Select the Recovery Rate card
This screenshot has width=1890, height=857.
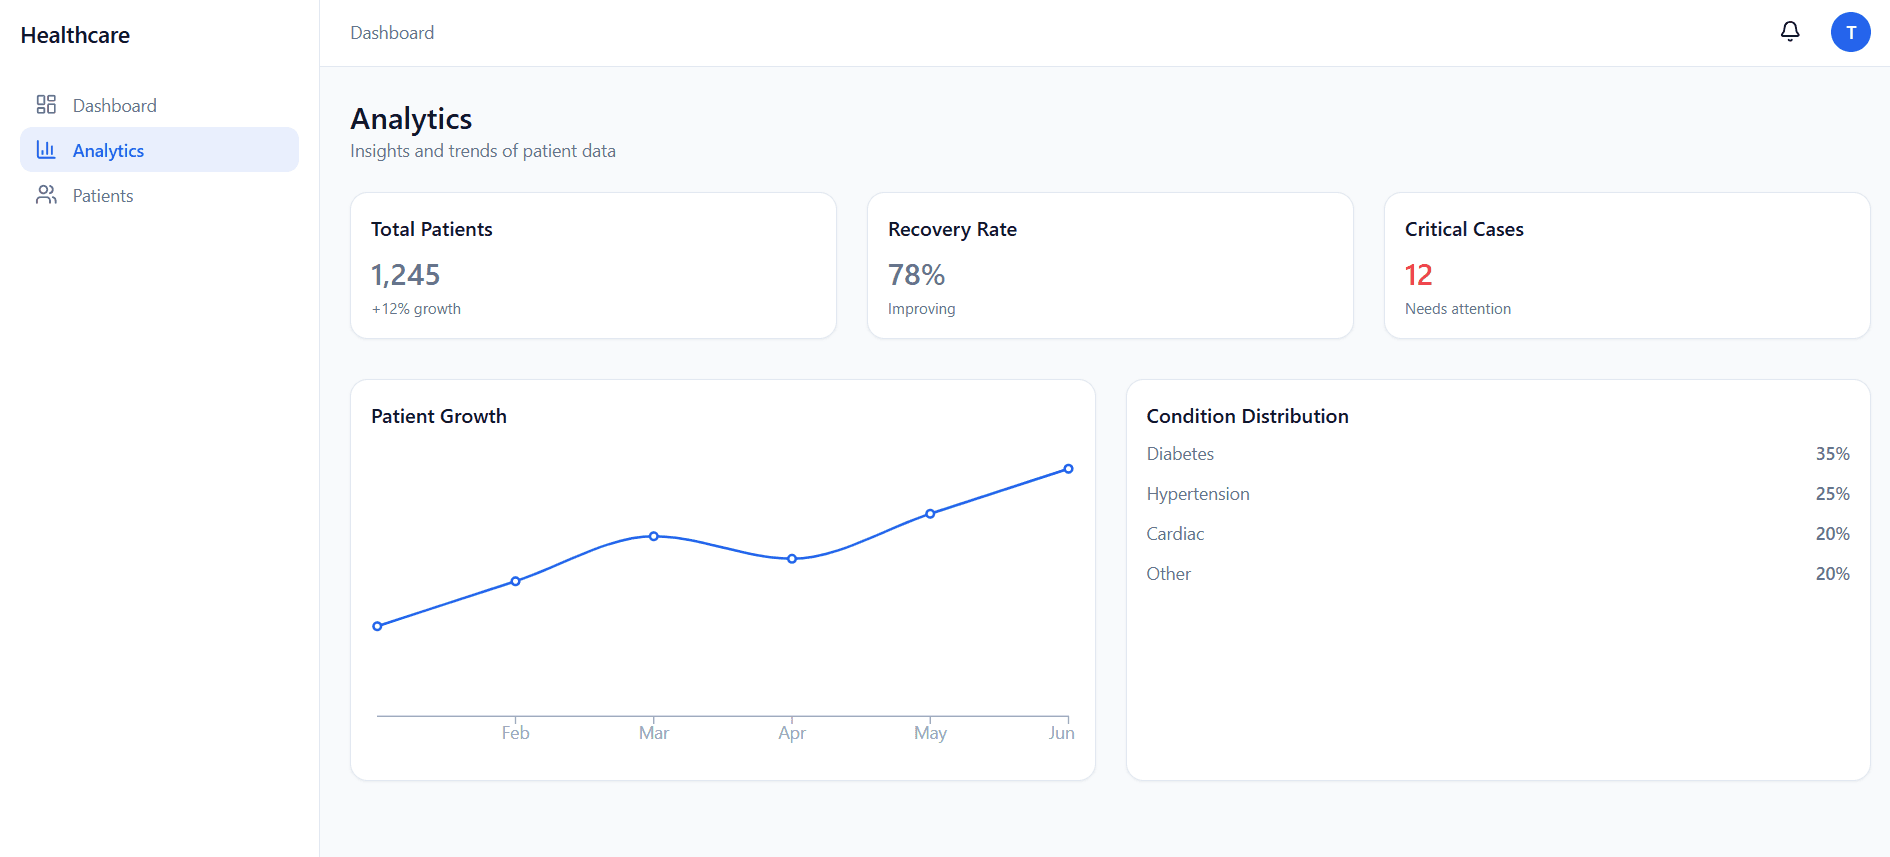1110,266
